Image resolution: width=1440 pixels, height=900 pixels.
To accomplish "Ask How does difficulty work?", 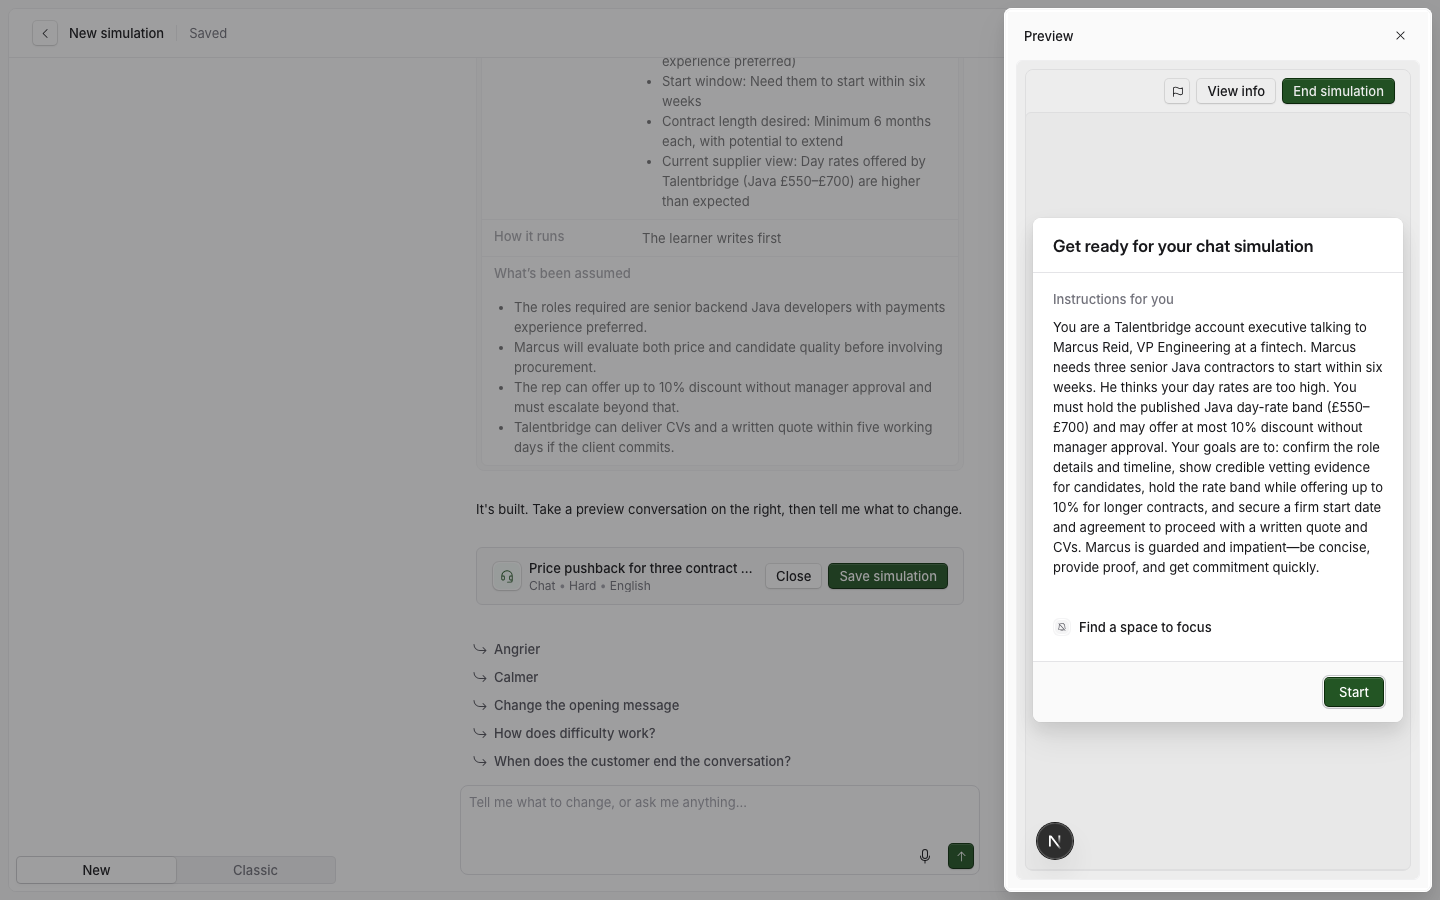I will 575,733.
